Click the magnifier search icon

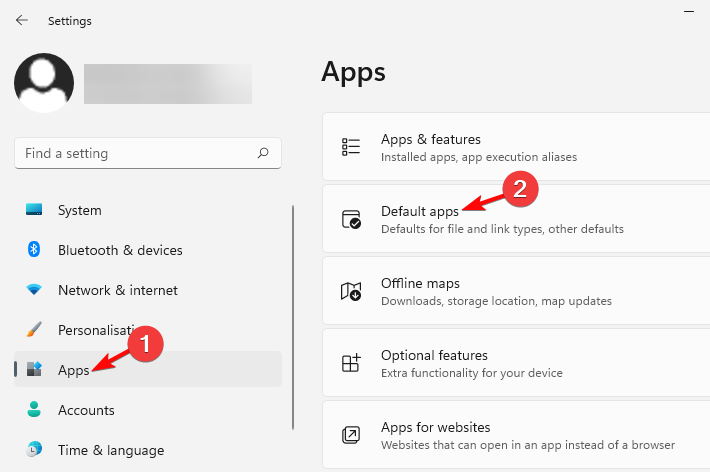[263, 153]
